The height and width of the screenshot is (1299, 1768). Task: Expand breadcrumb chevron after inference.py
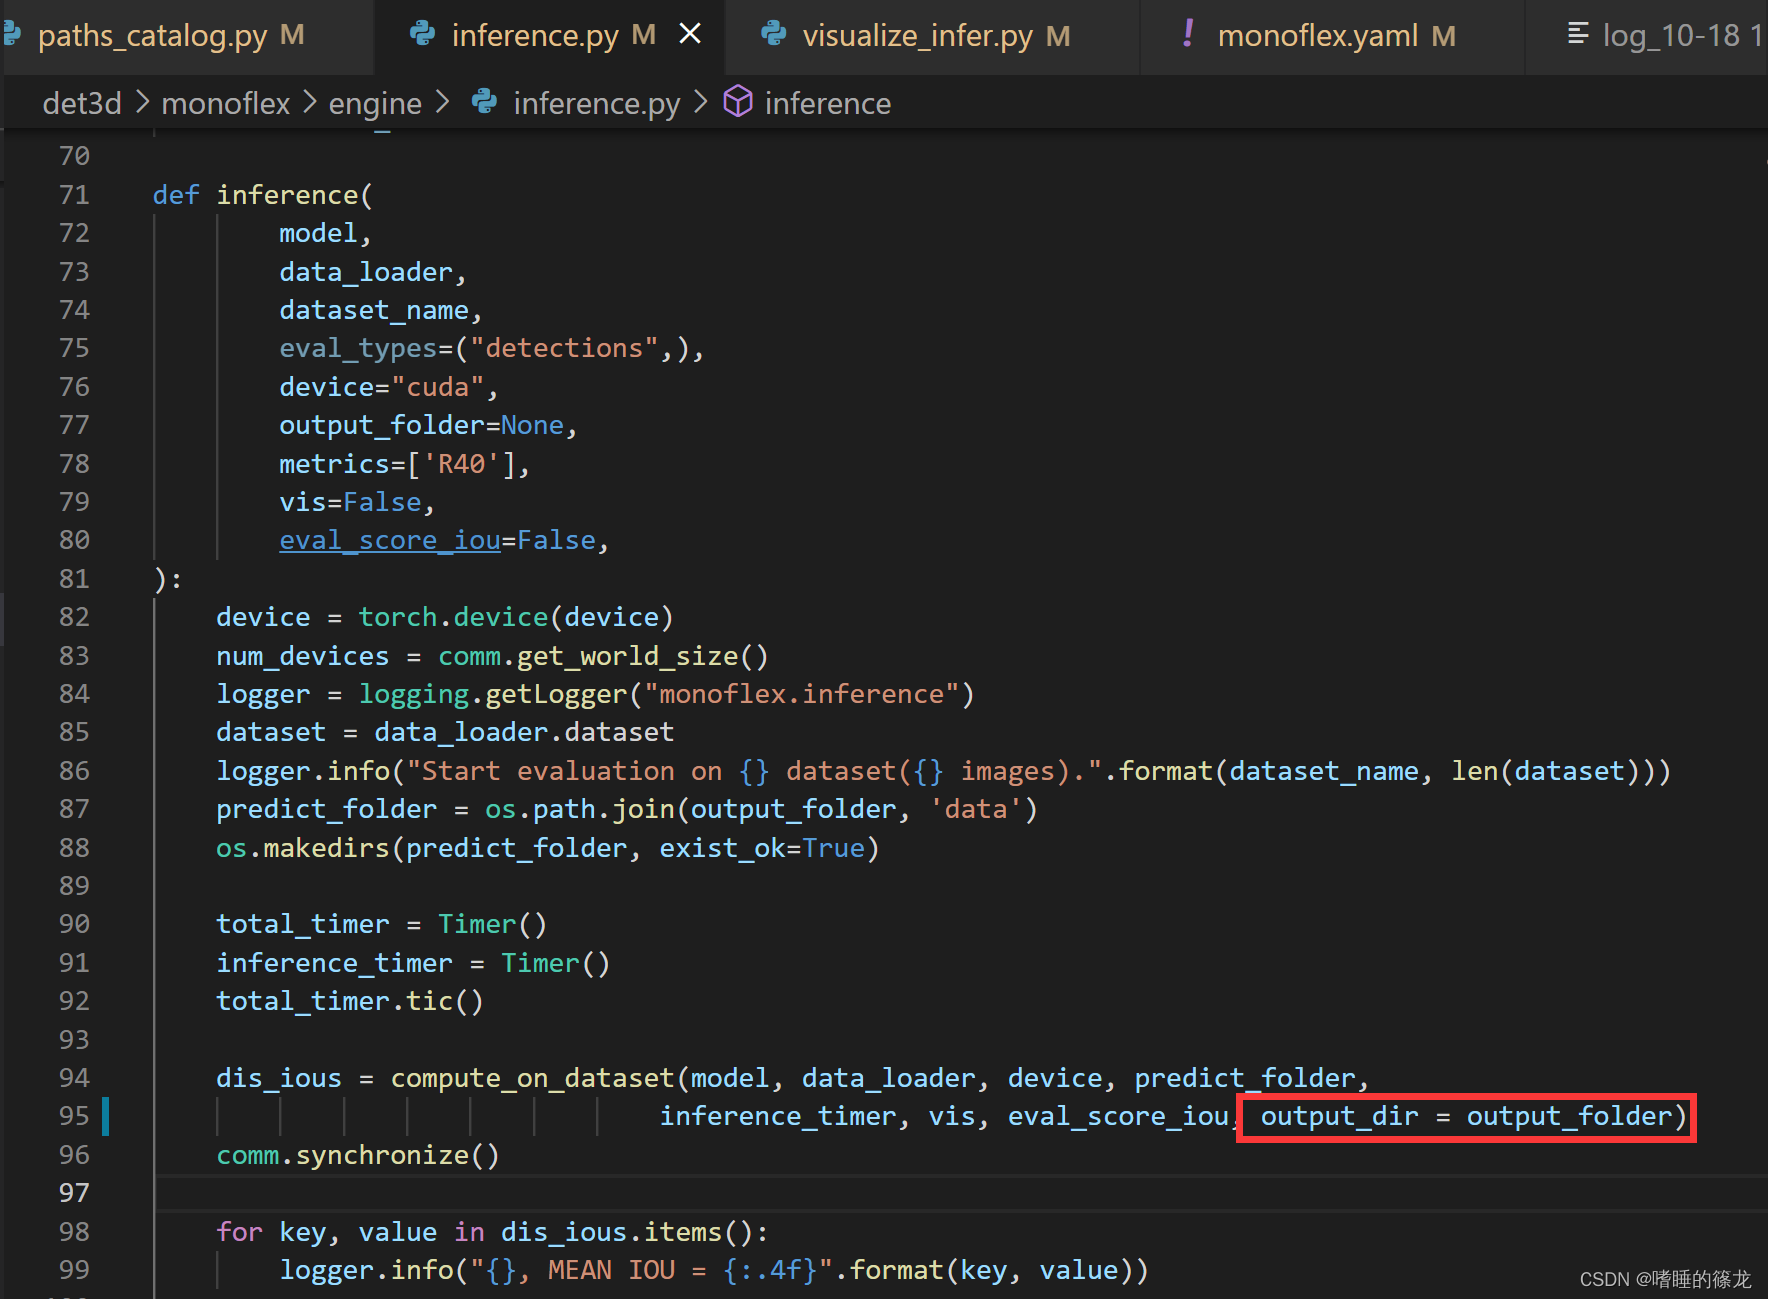[700, 102]
